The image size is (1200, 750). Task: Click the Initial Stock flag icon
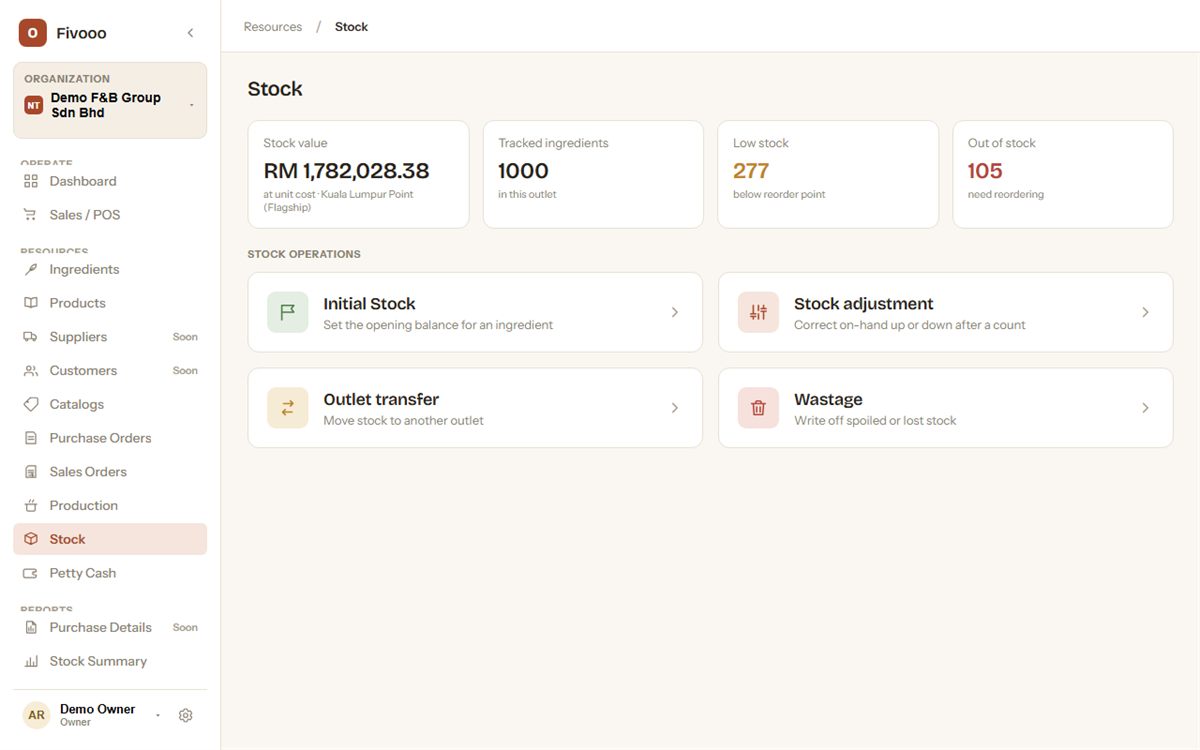tap(287, 312)
